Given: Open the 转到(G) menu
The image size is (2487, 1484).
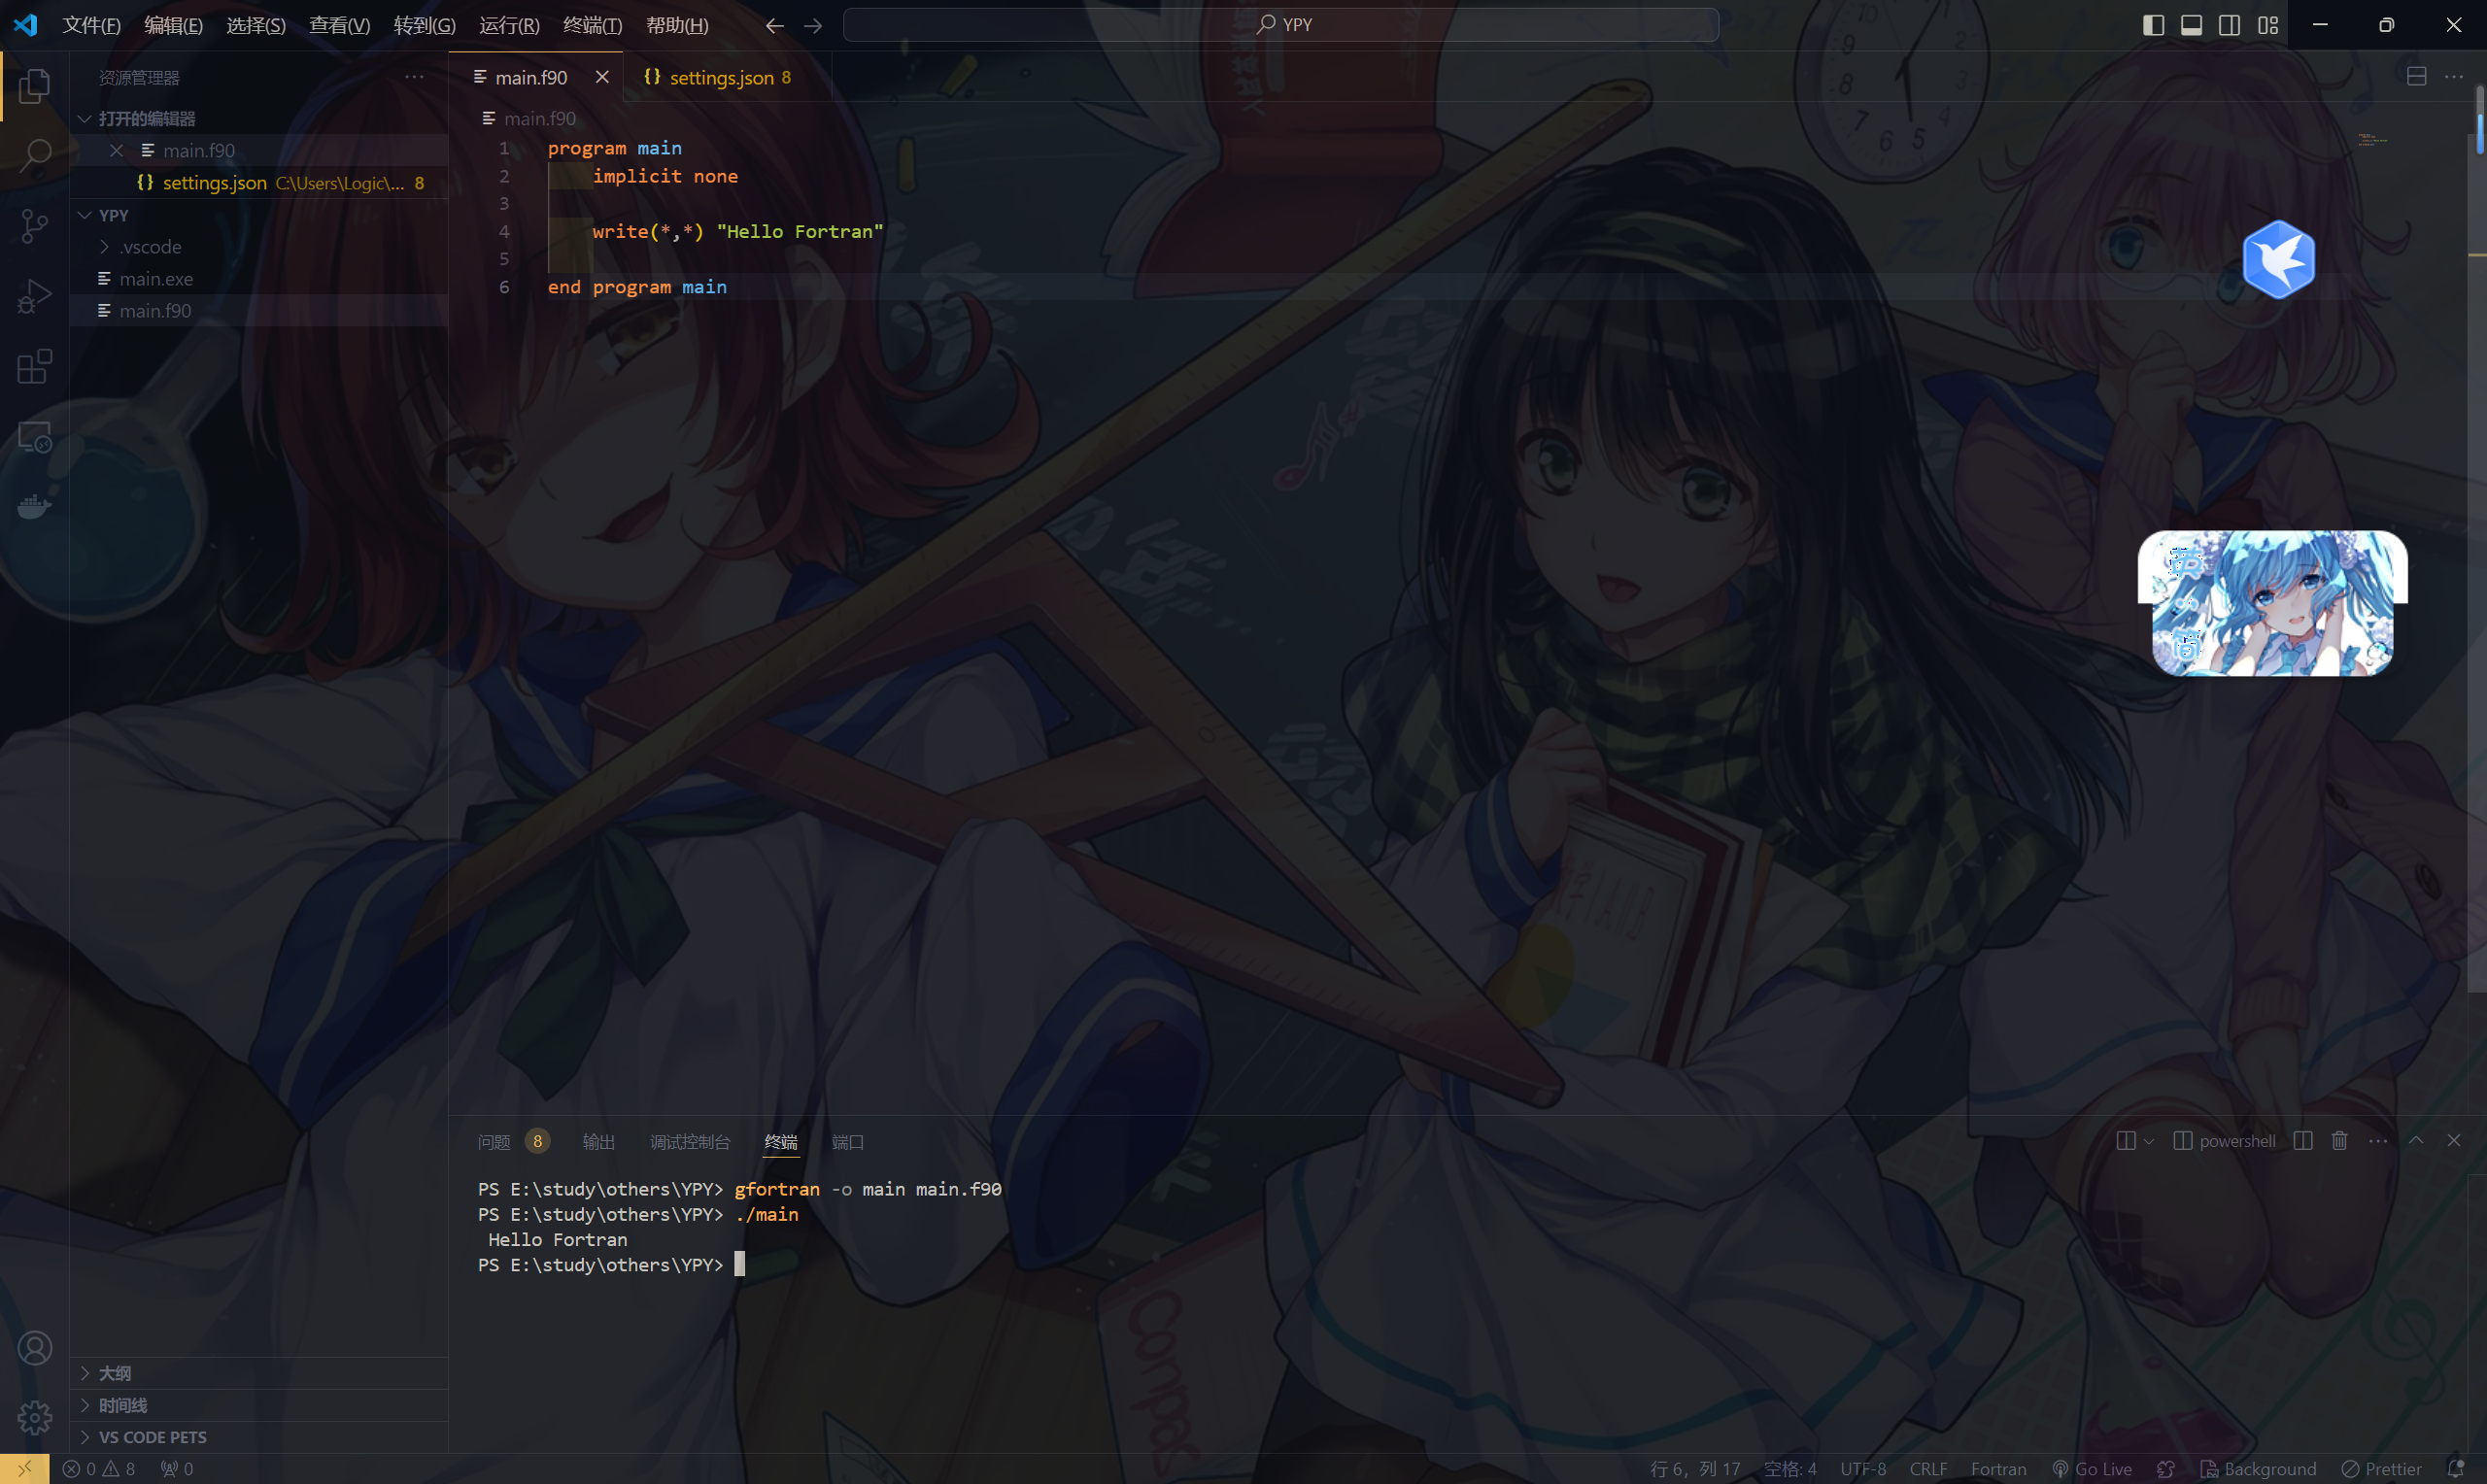Looking at the screenshot, I should [425, 25].
